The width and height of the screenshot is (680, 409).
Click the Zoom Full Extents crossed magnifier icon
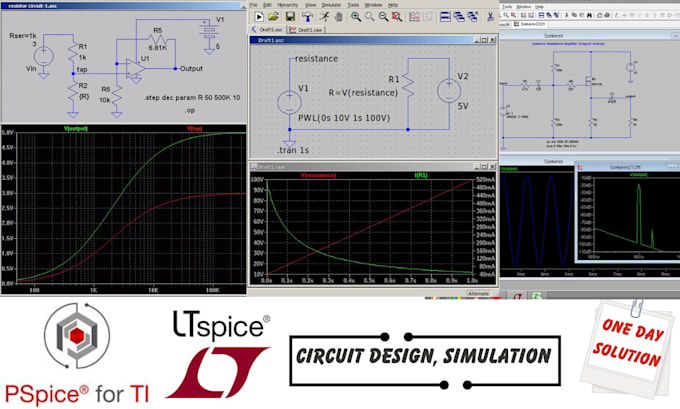click(x=396, y=17)
